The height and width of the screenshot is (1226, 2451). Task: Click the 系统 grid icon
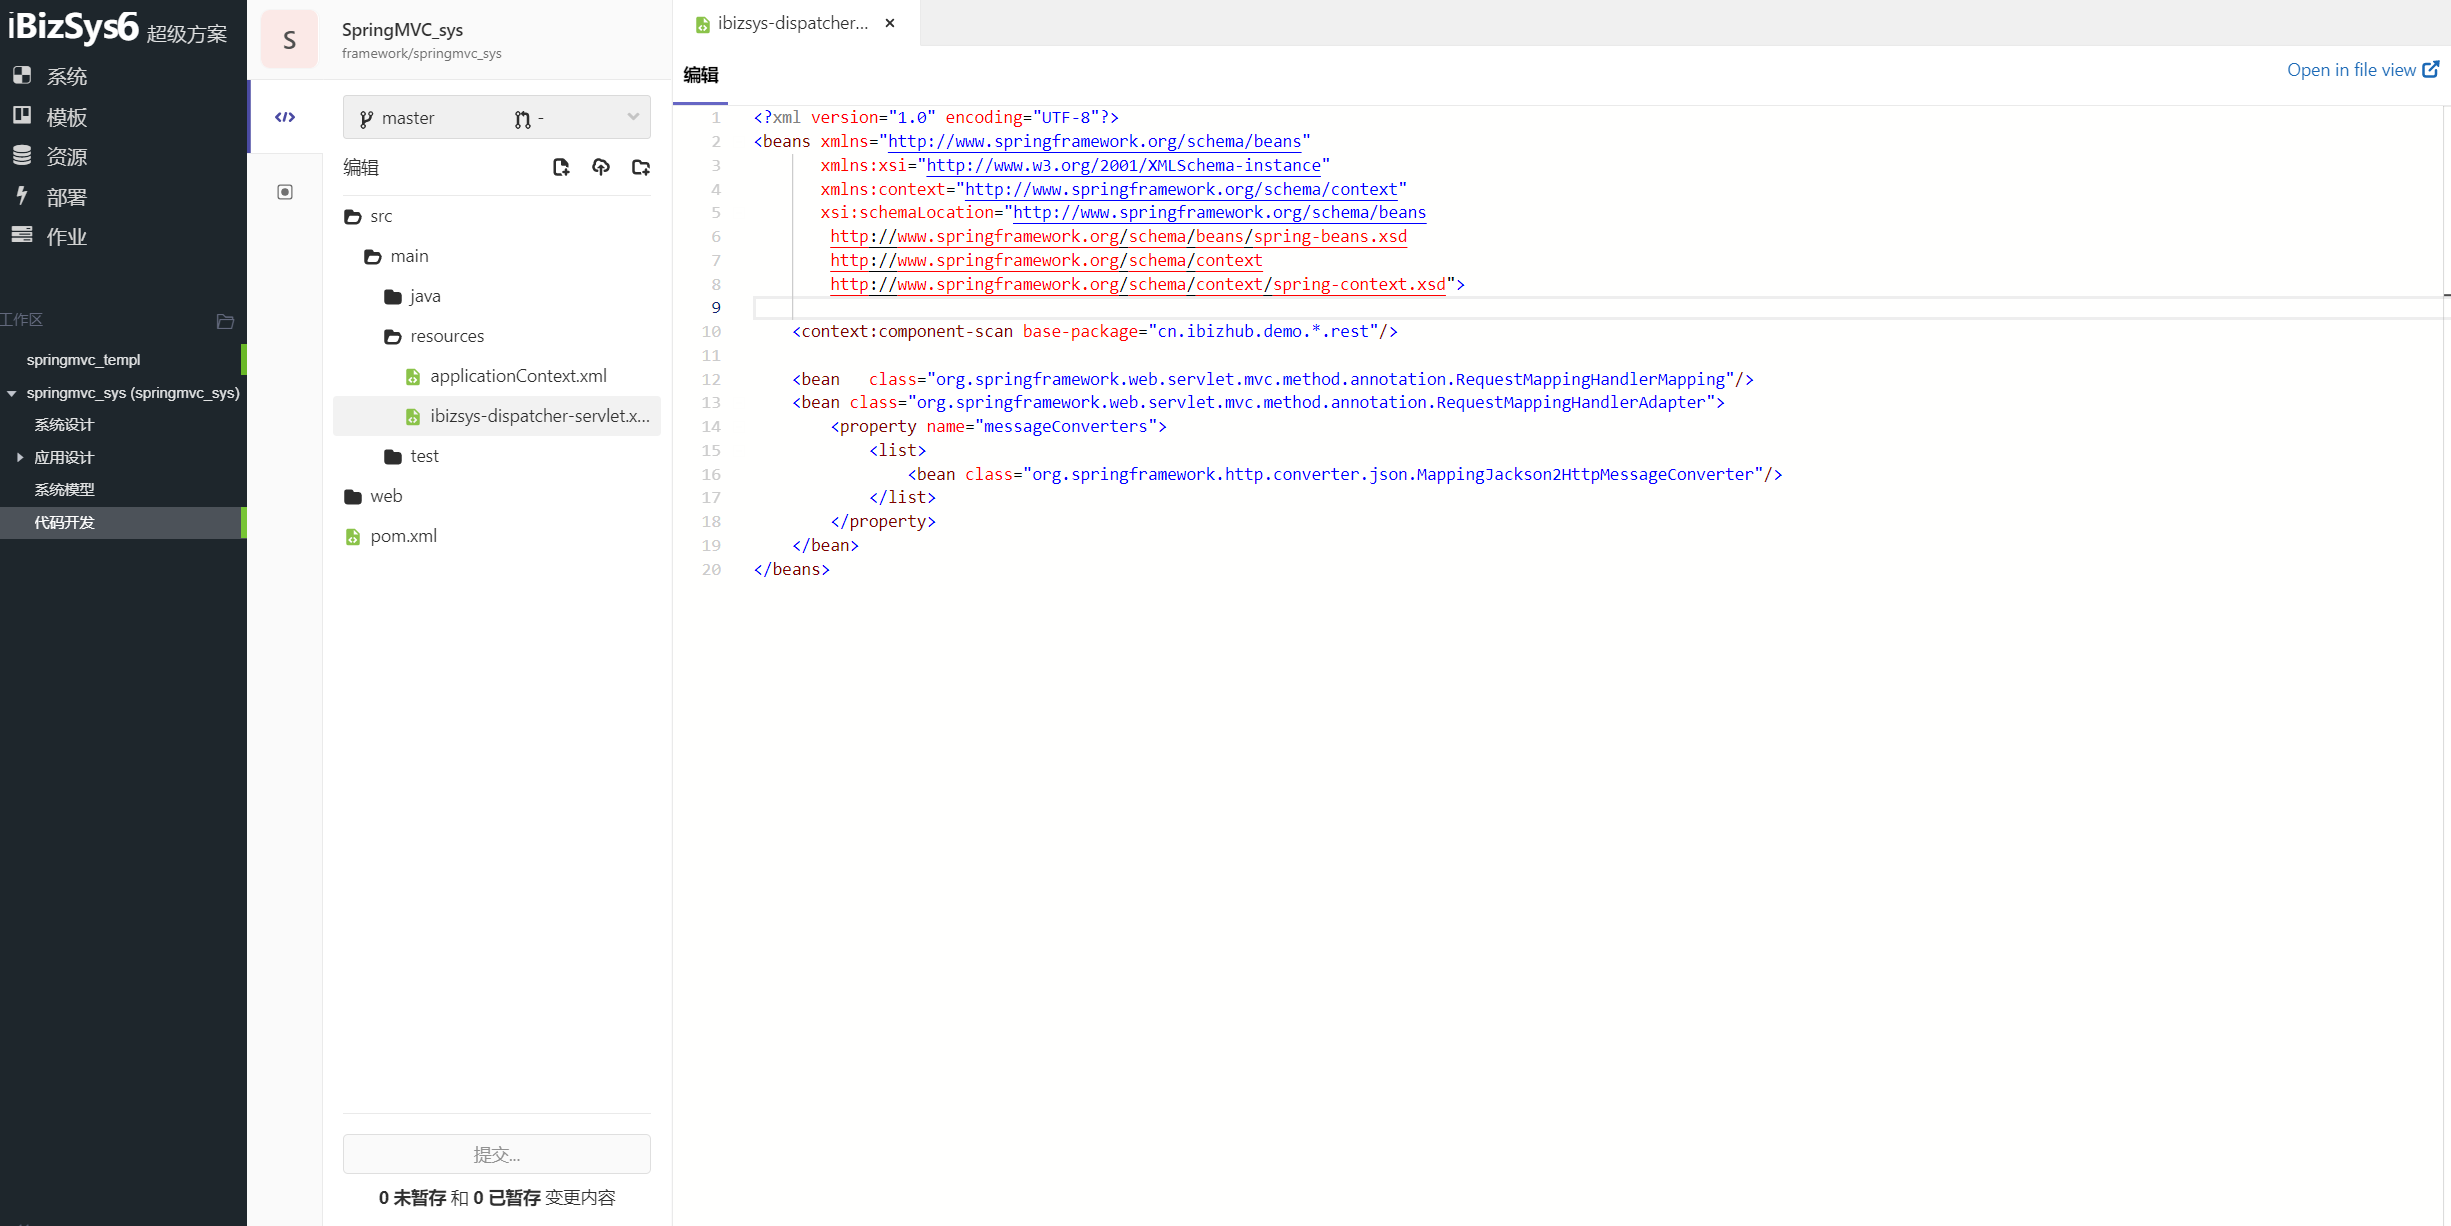tap(22, 75)
